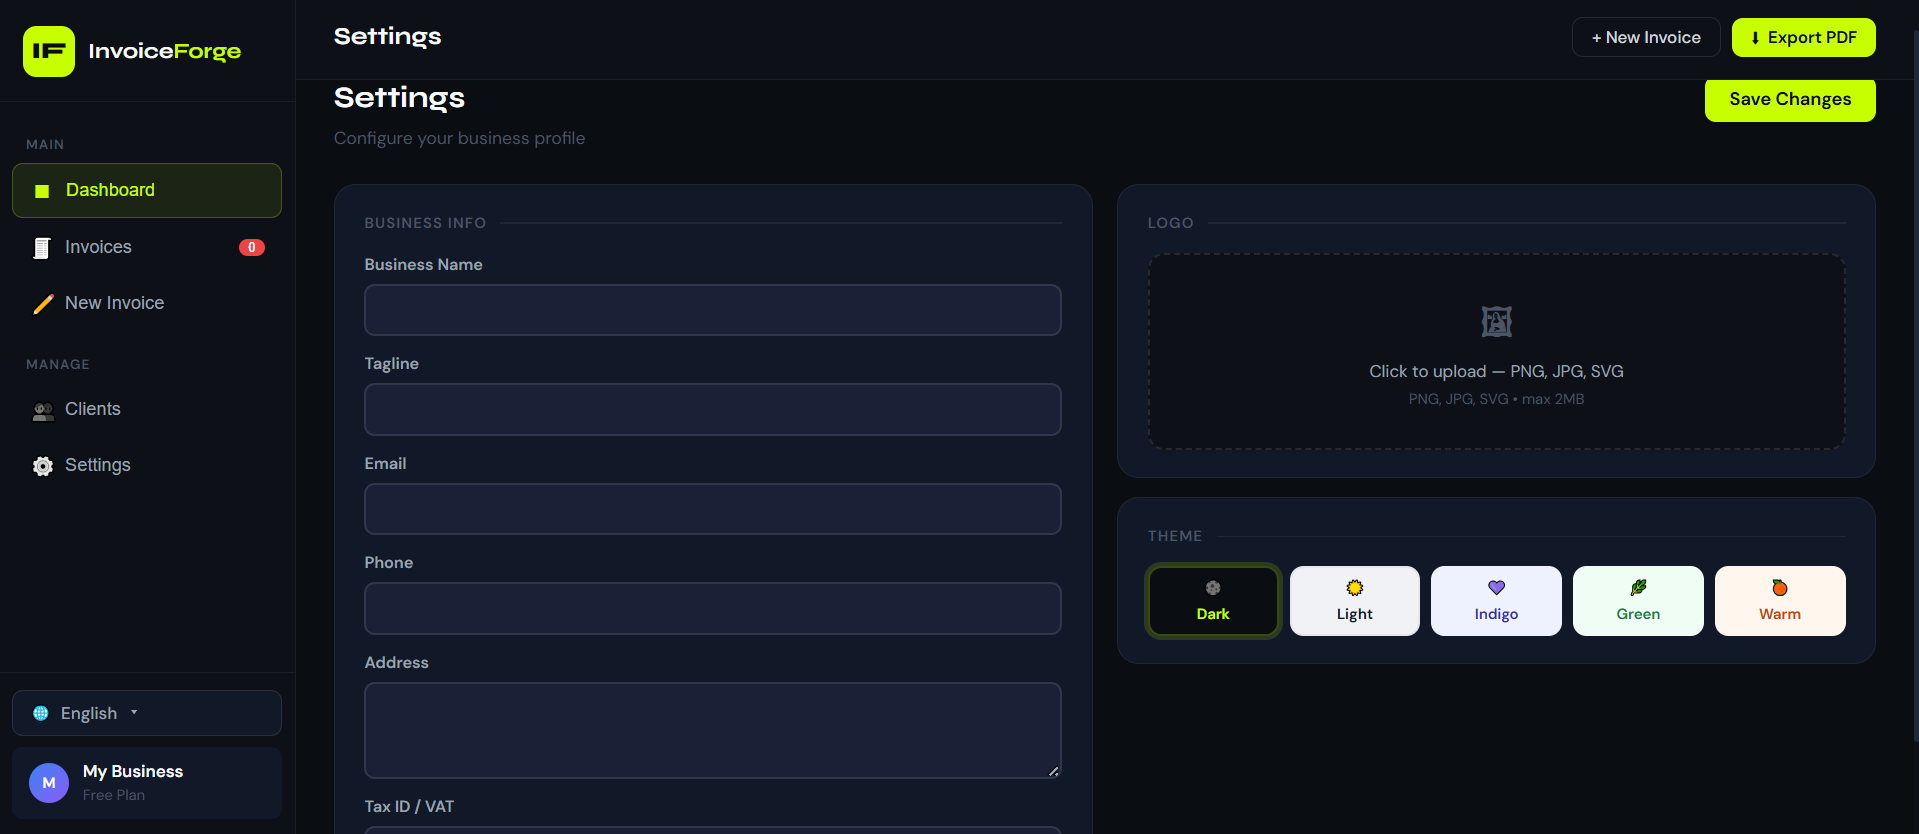Open the My Business account card
The width and height of the screenshot is (1919, 834).
tap(147, 783)
